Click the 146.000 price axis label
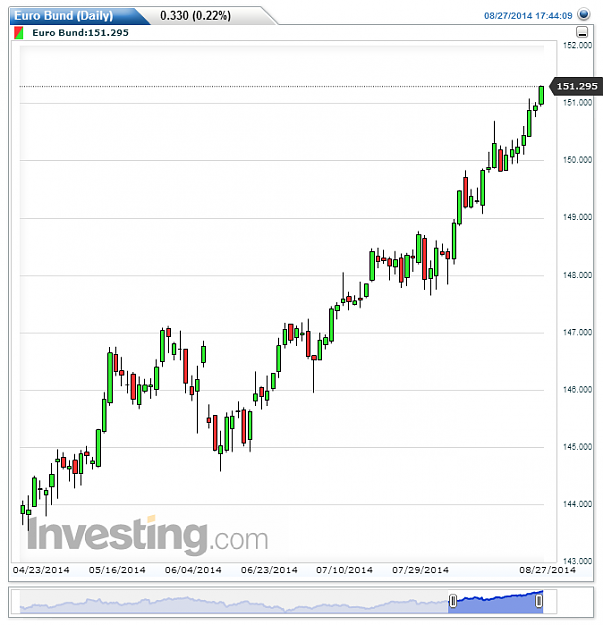 [577, 389]
